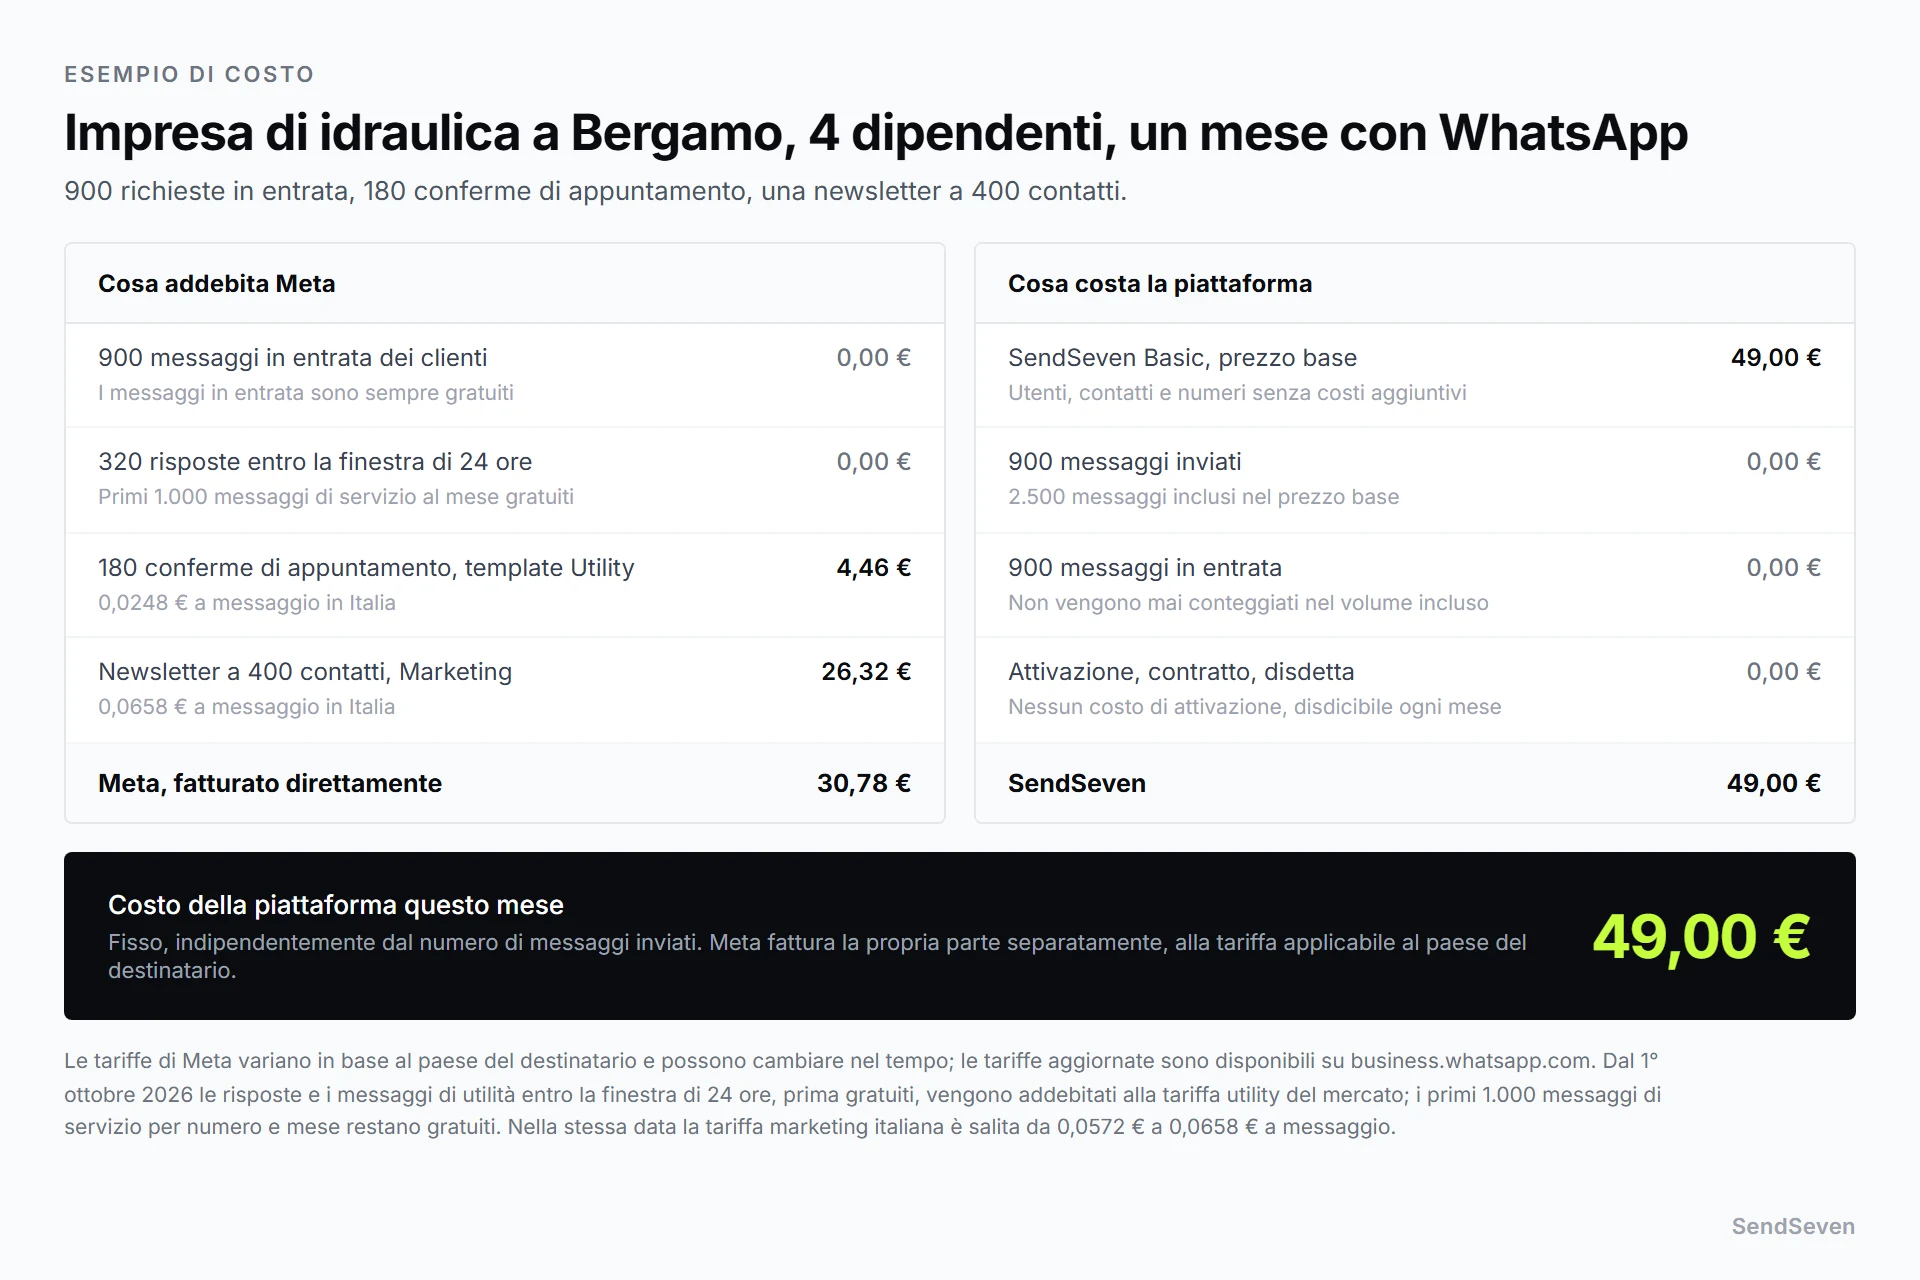Click 'Non vengono mai conteggiati nel volume incluso'
1920x1280 pixels.
(x=1248, y=603)
